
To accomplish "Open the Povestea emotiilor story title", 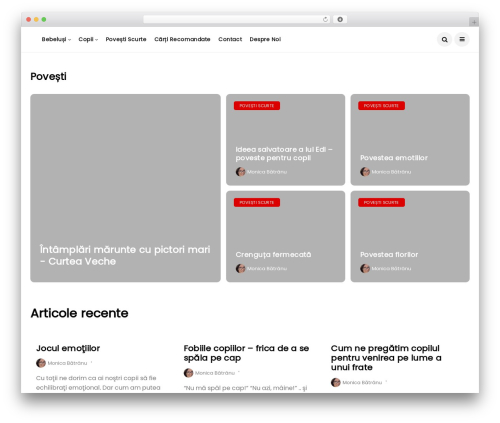I will 394,158.
